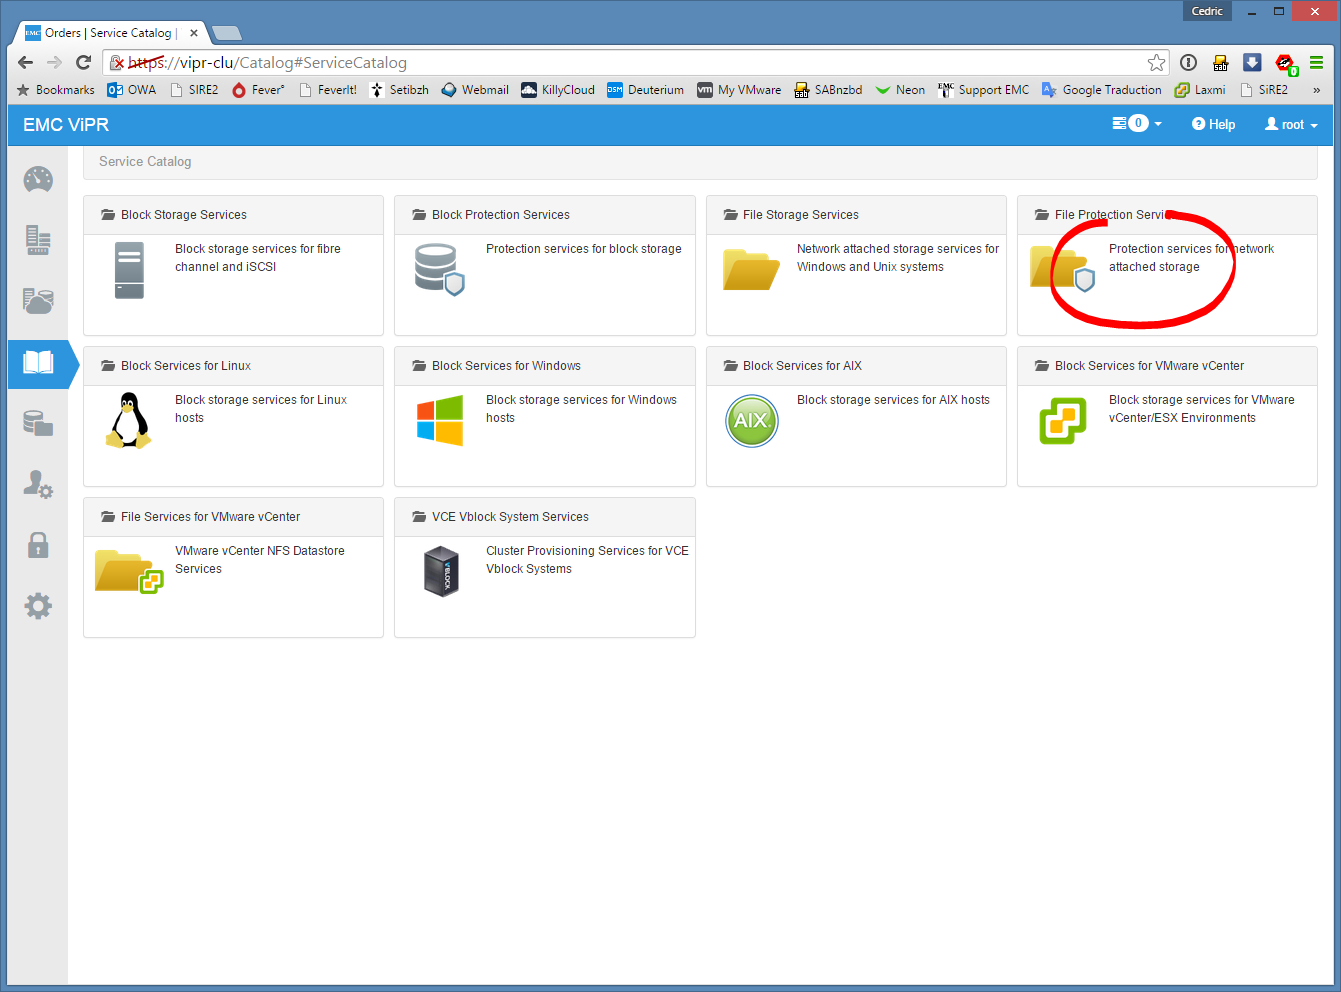Open the Chrome hamburger menu
Viewport: 1341px width, 992px height.
point(1317,62)
